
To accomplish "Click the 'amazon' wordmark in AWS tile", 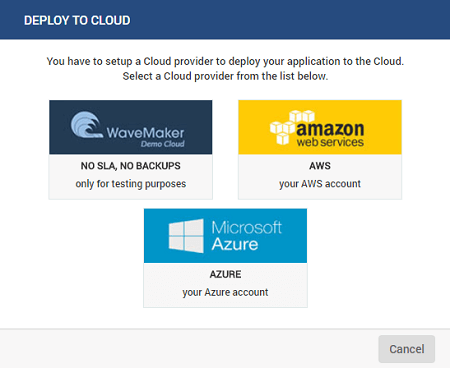I will pyautogui.click(x=330, y=129).
